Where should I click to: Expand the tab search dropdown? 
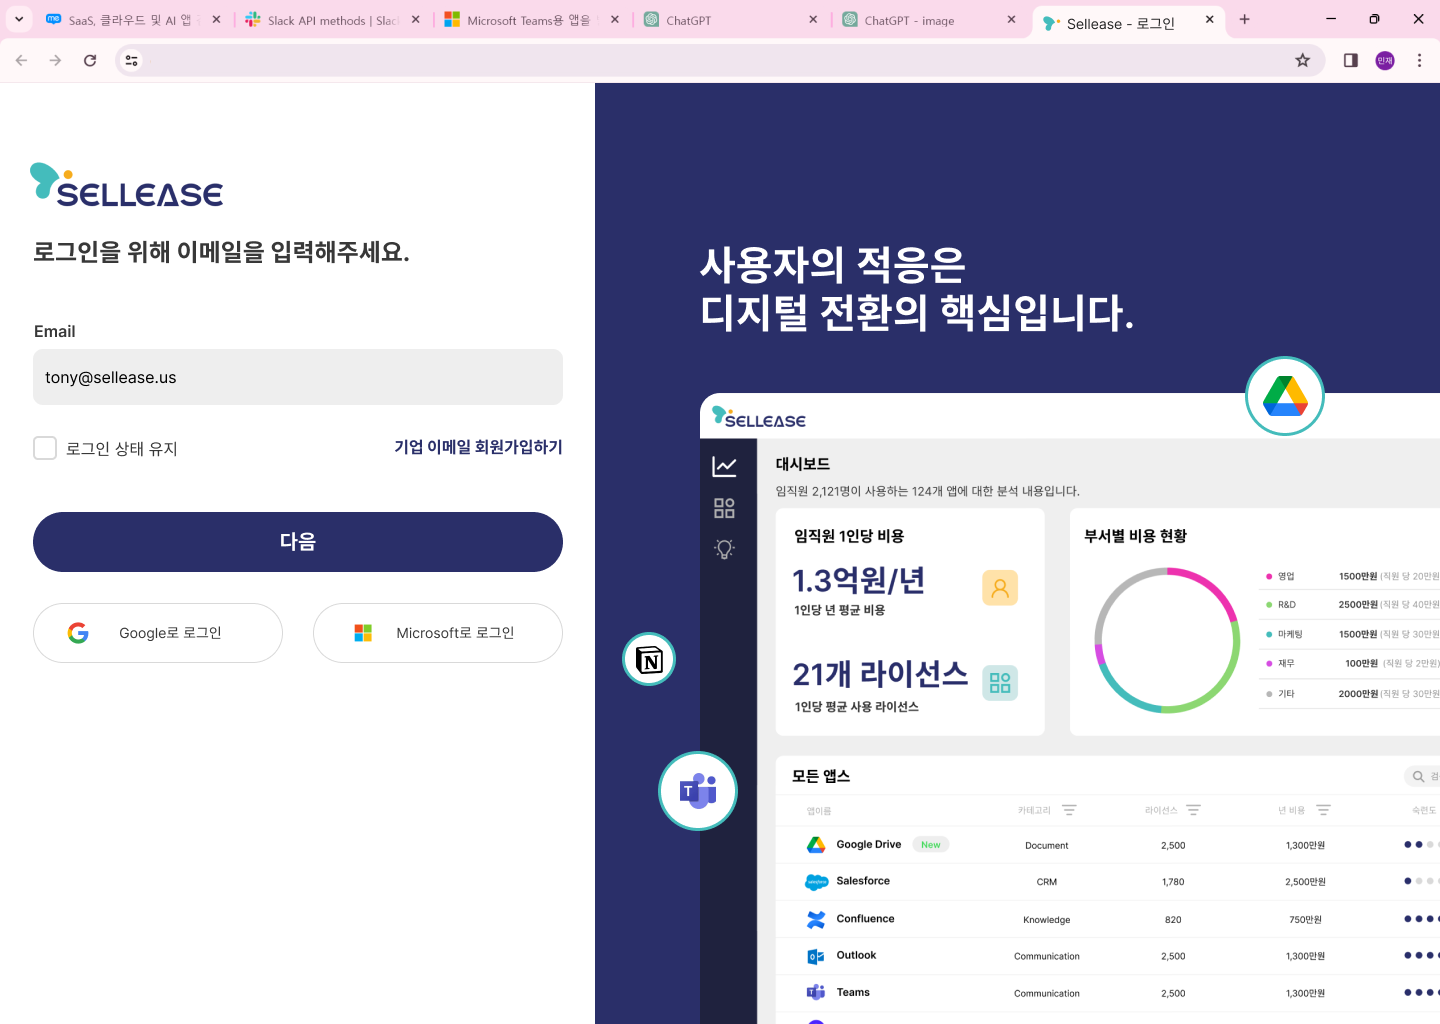coord(19,19)
